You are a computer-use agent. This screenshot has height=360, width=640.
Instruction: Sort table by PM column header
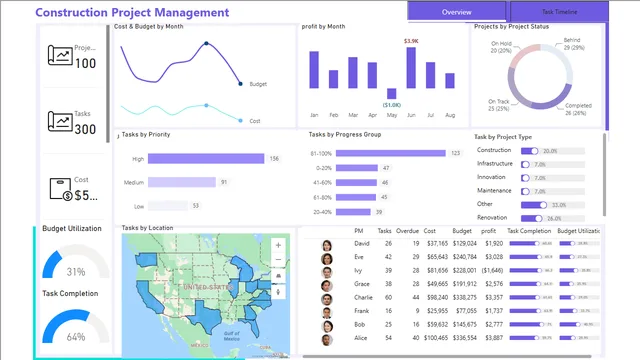click(359, 231)
